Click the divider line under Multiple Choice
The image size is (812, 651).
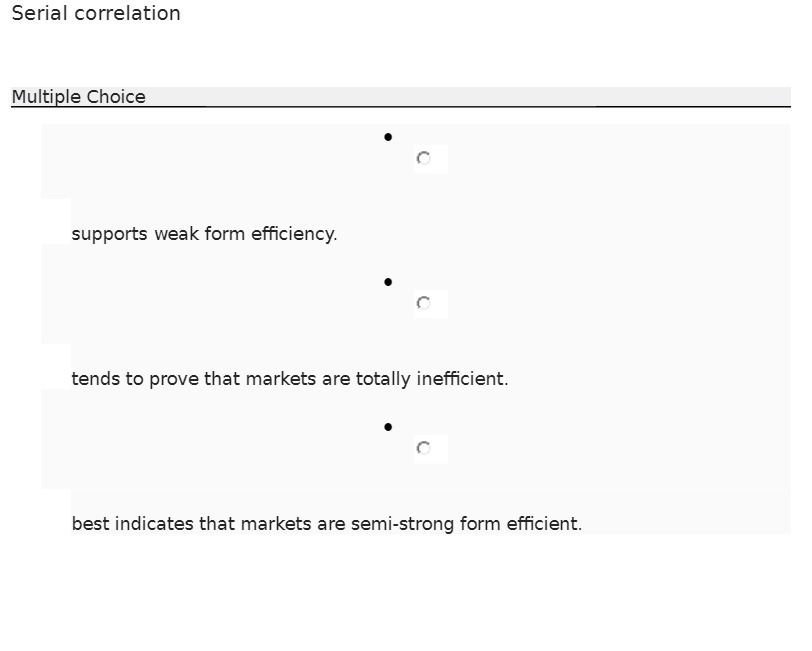(x=400, y=106)
